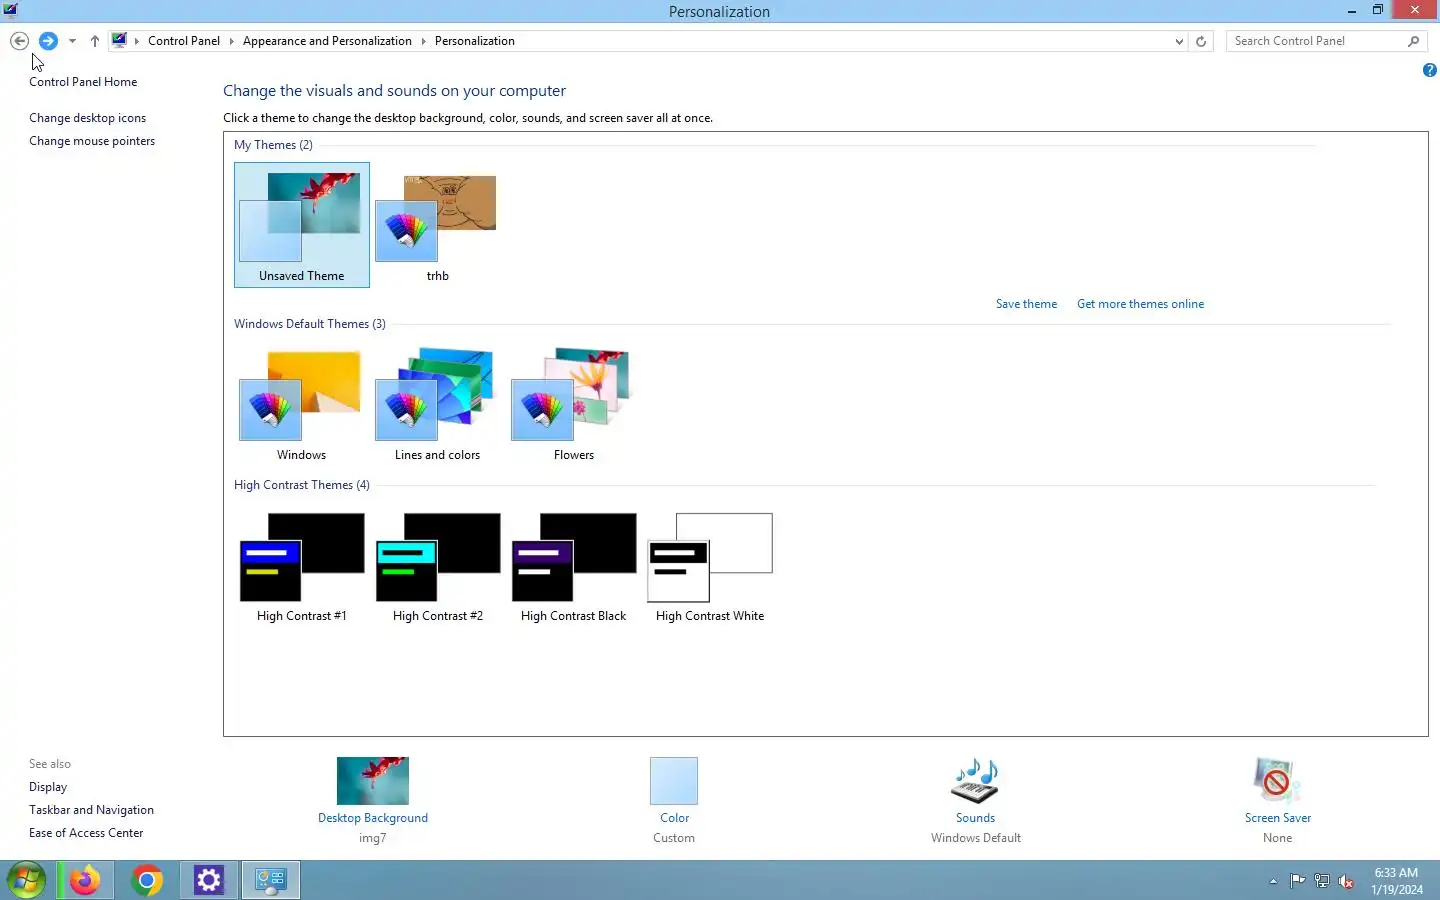Click Get more themes online
Screen dimensions: 1440x900
(1140, 304)
